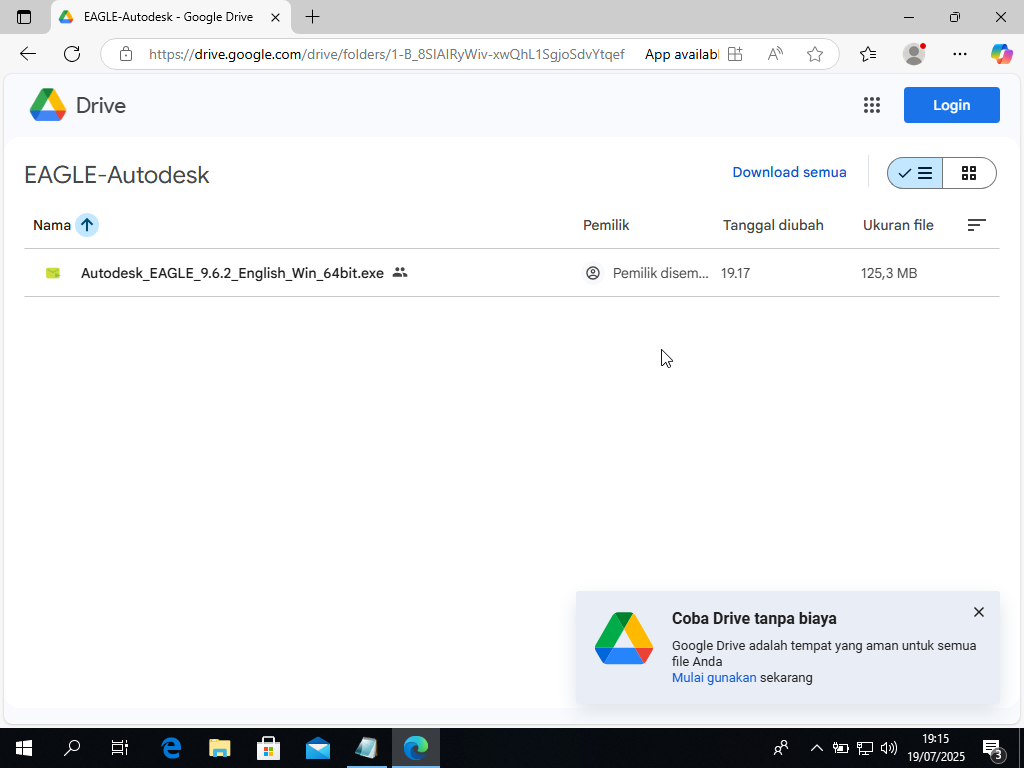Click the Google Drive logo
This screenshot has height=768, width=1024.
click(78, 105)
